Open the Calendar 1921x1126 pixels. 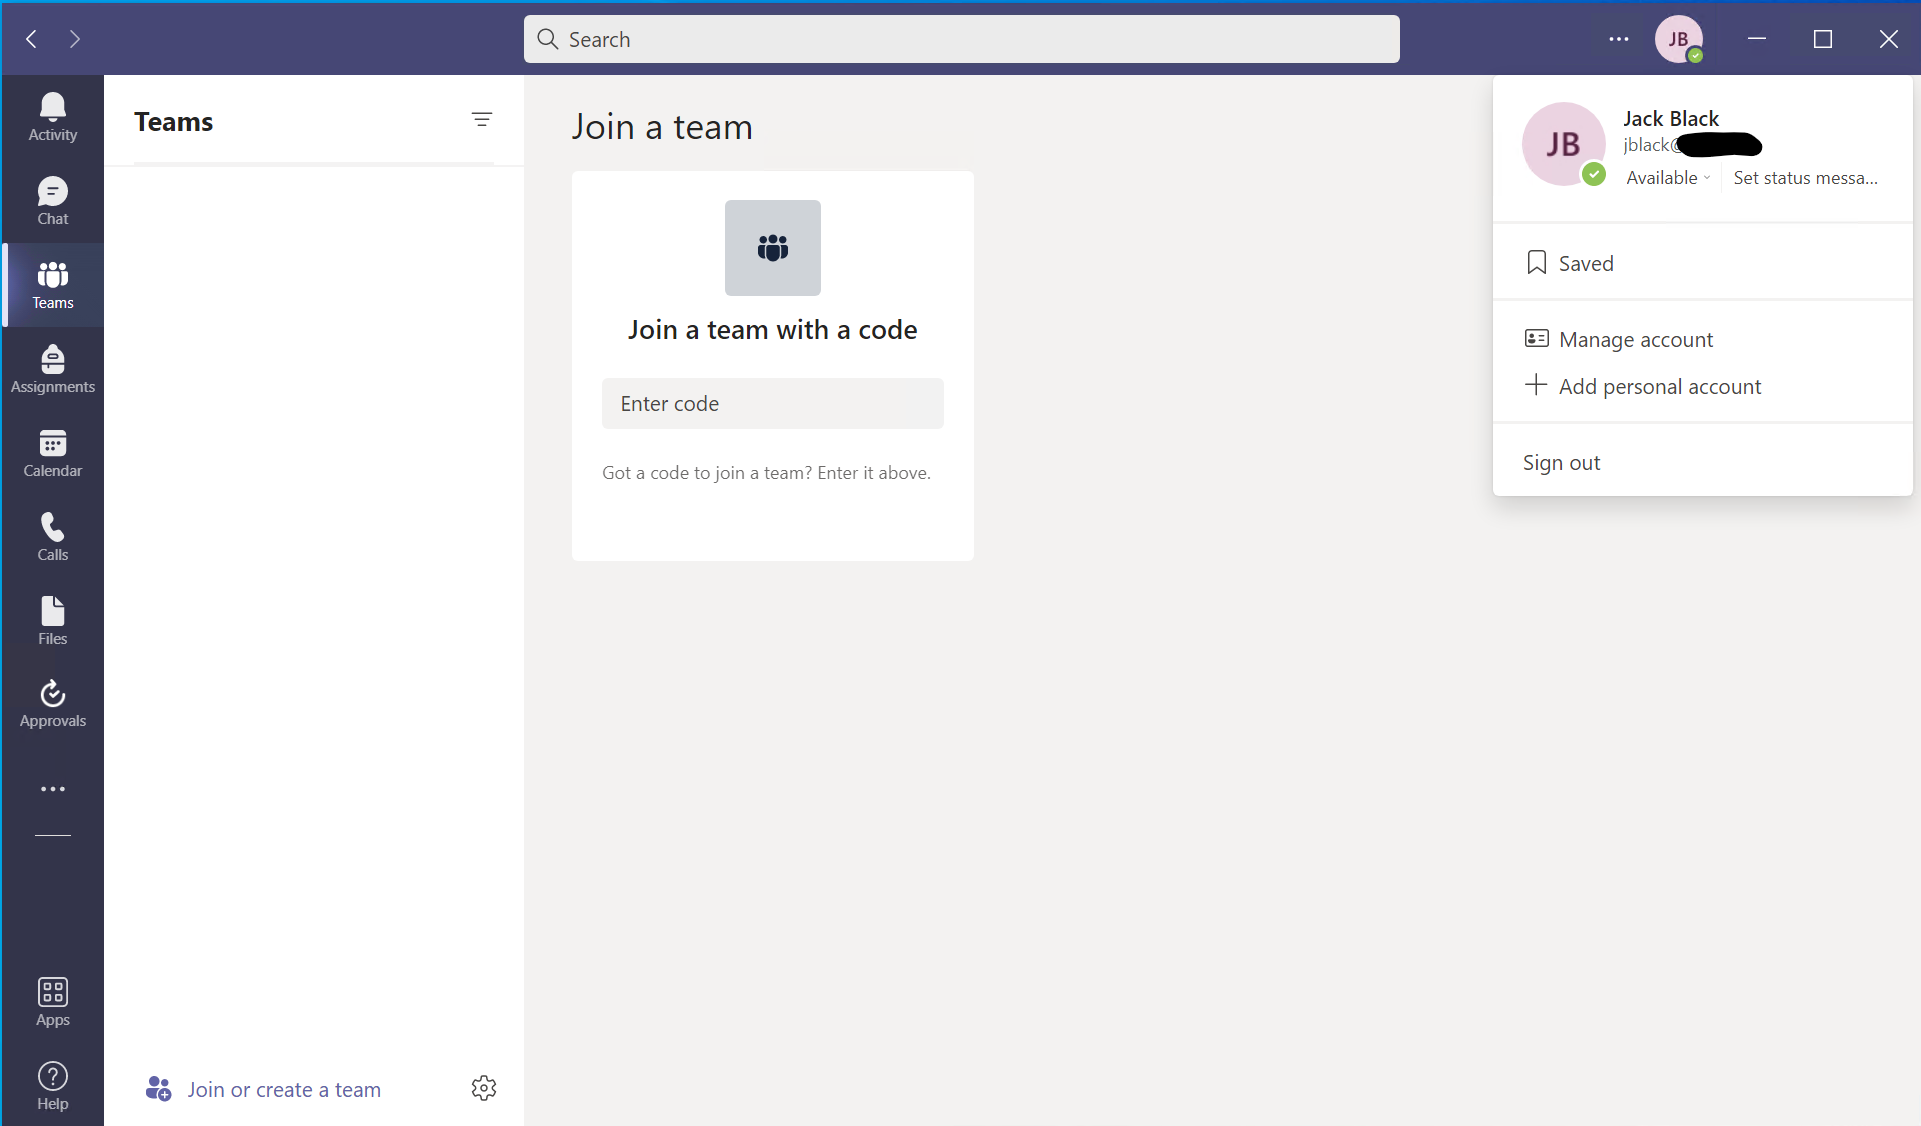[52, 452]
